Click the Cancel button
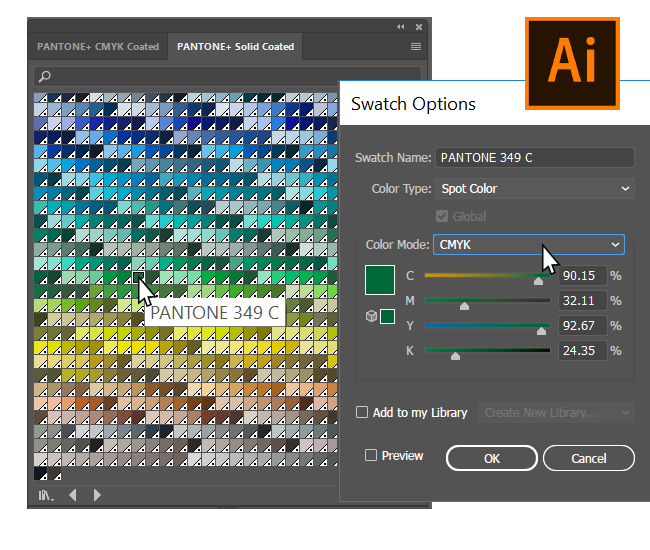This screenshot has height=550, width=650. pyautogui.click(x=589, y=458)
